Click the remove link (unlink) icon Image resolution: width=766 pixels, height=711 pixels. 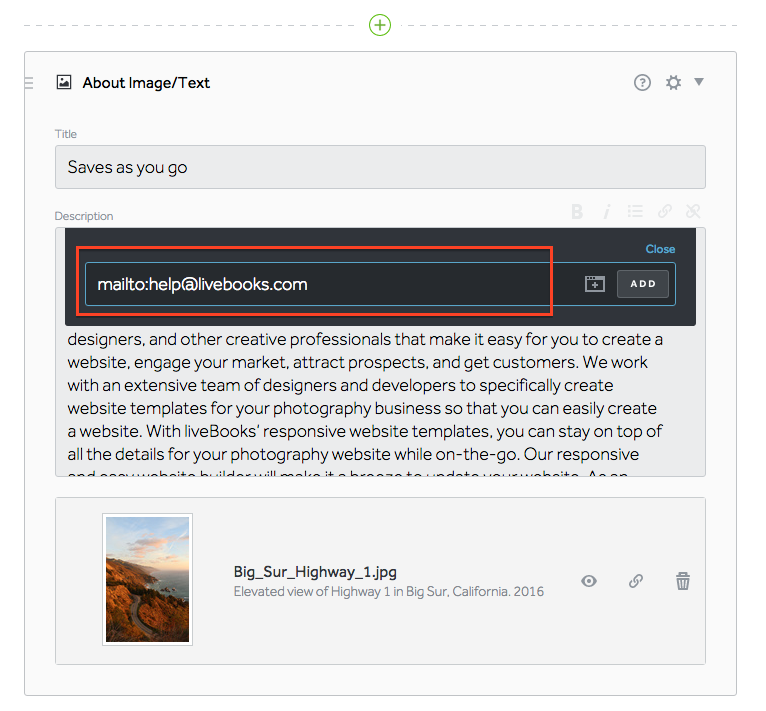[693, 211]
